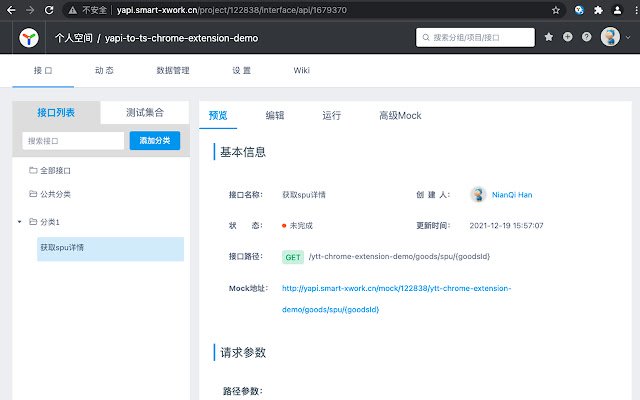640x400 pixels.
Task: Click the 搜索接口 search field
Action: [72, 141]
